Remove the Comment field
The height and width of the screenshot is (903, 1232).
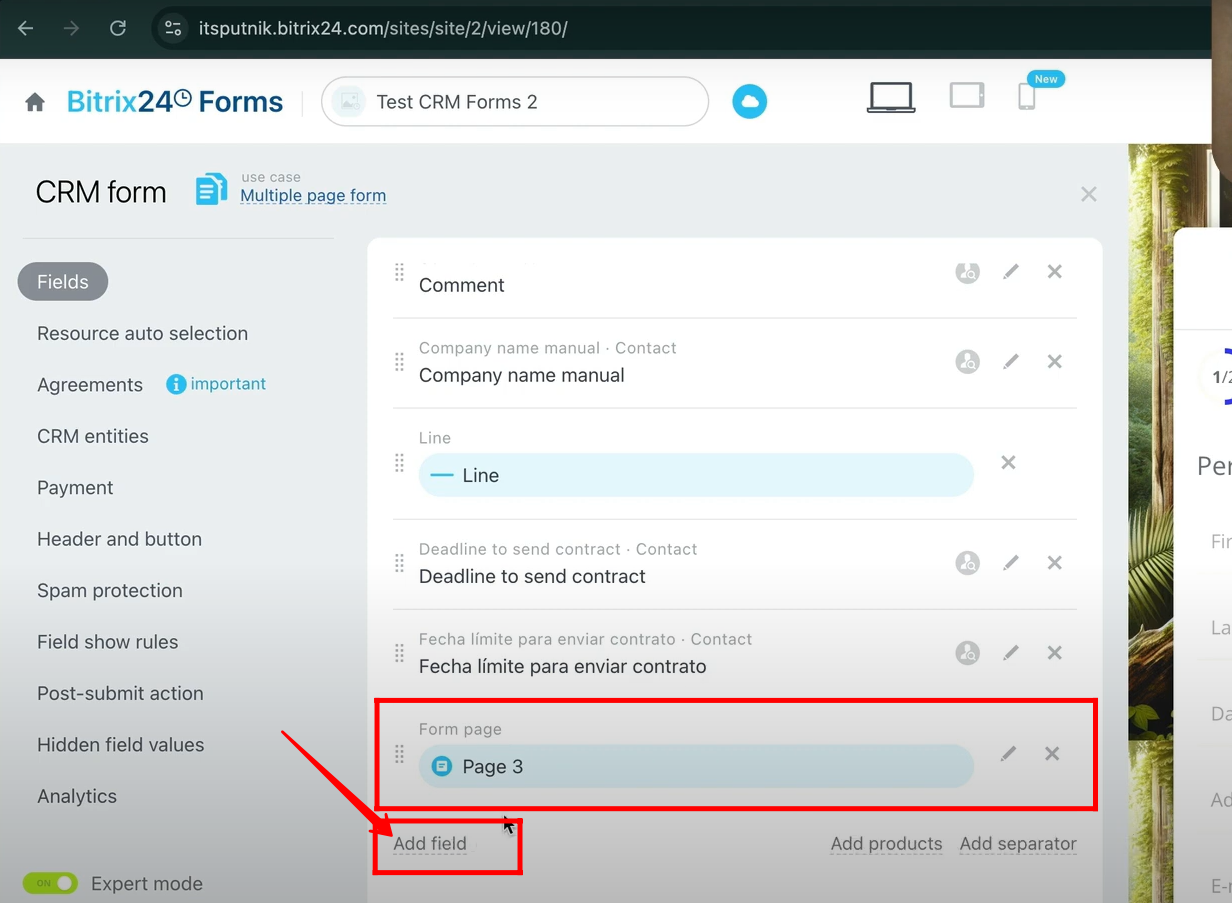coord(1054,271)
